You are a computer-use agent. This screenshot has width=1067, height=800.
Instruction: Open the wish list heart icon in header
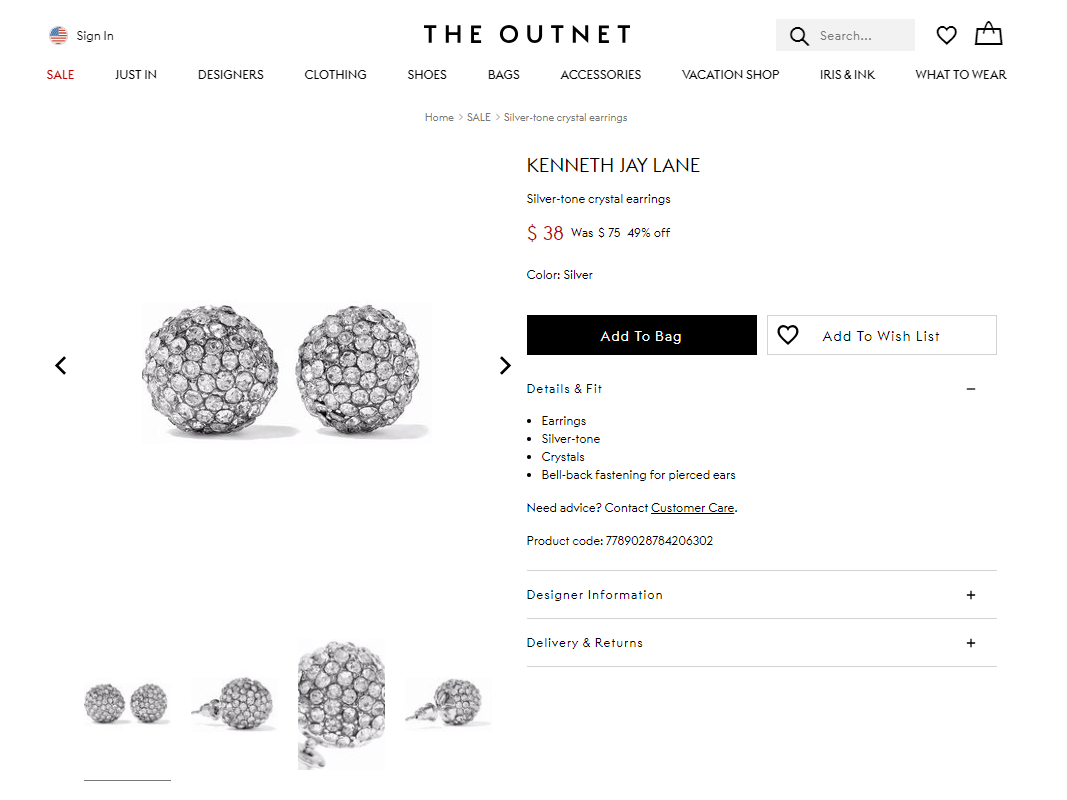click(x=947, y=35)
